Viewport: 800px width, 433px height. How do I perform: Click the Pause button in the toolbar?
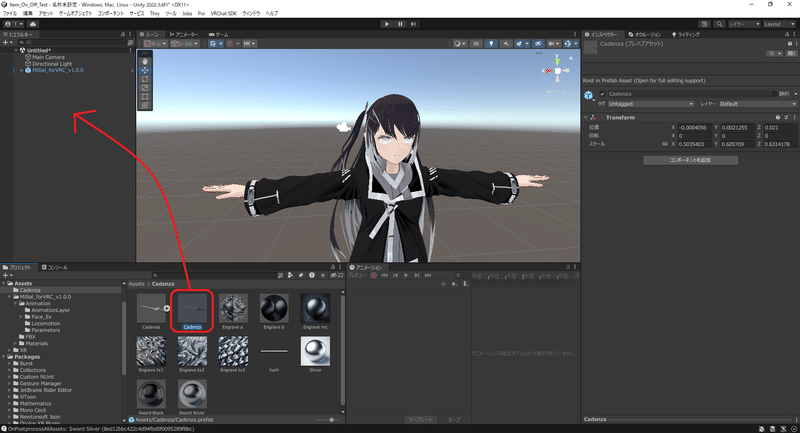pyautogui.click(x=400, y=24)
